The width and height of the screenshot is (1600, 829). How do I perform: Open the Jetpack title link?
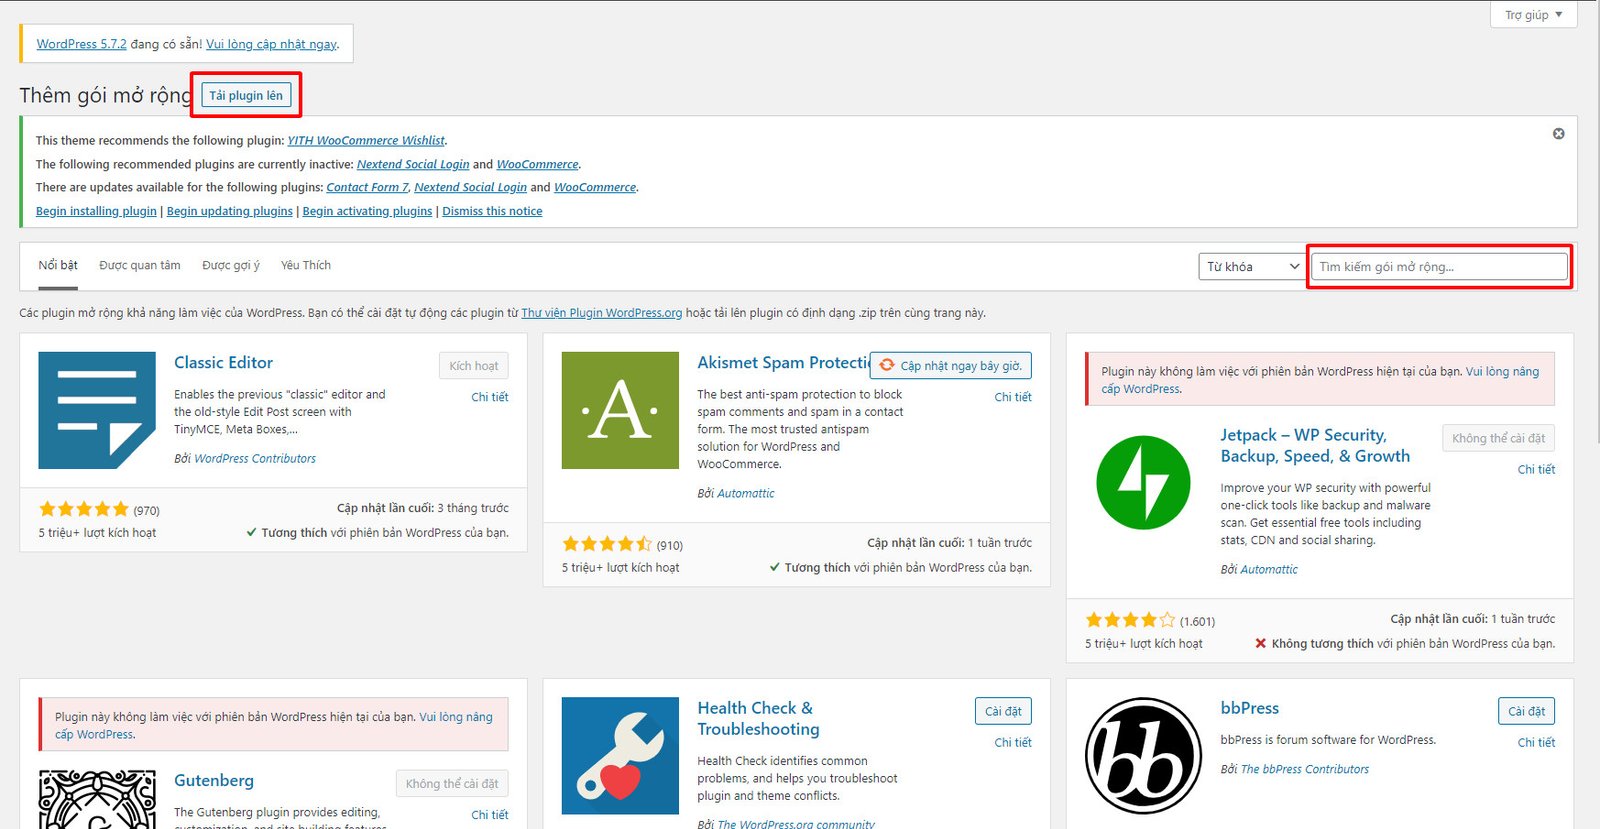1315,446
